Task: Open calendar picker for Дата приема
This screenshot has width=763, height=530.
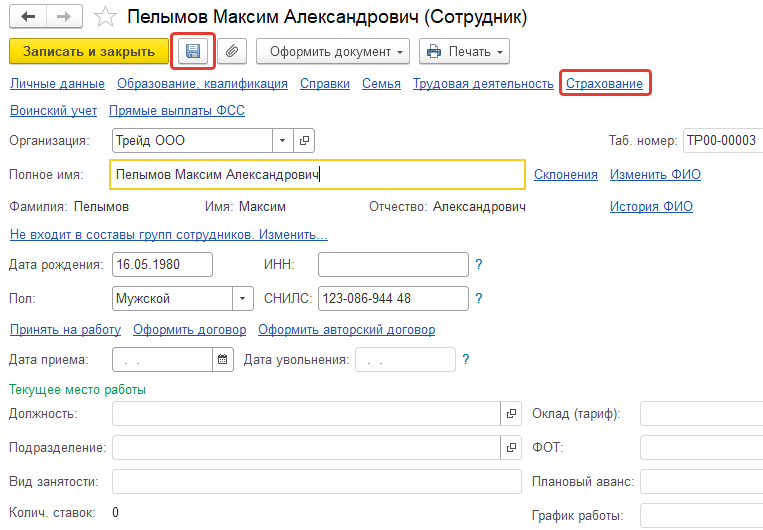Action: pos(223,359)
